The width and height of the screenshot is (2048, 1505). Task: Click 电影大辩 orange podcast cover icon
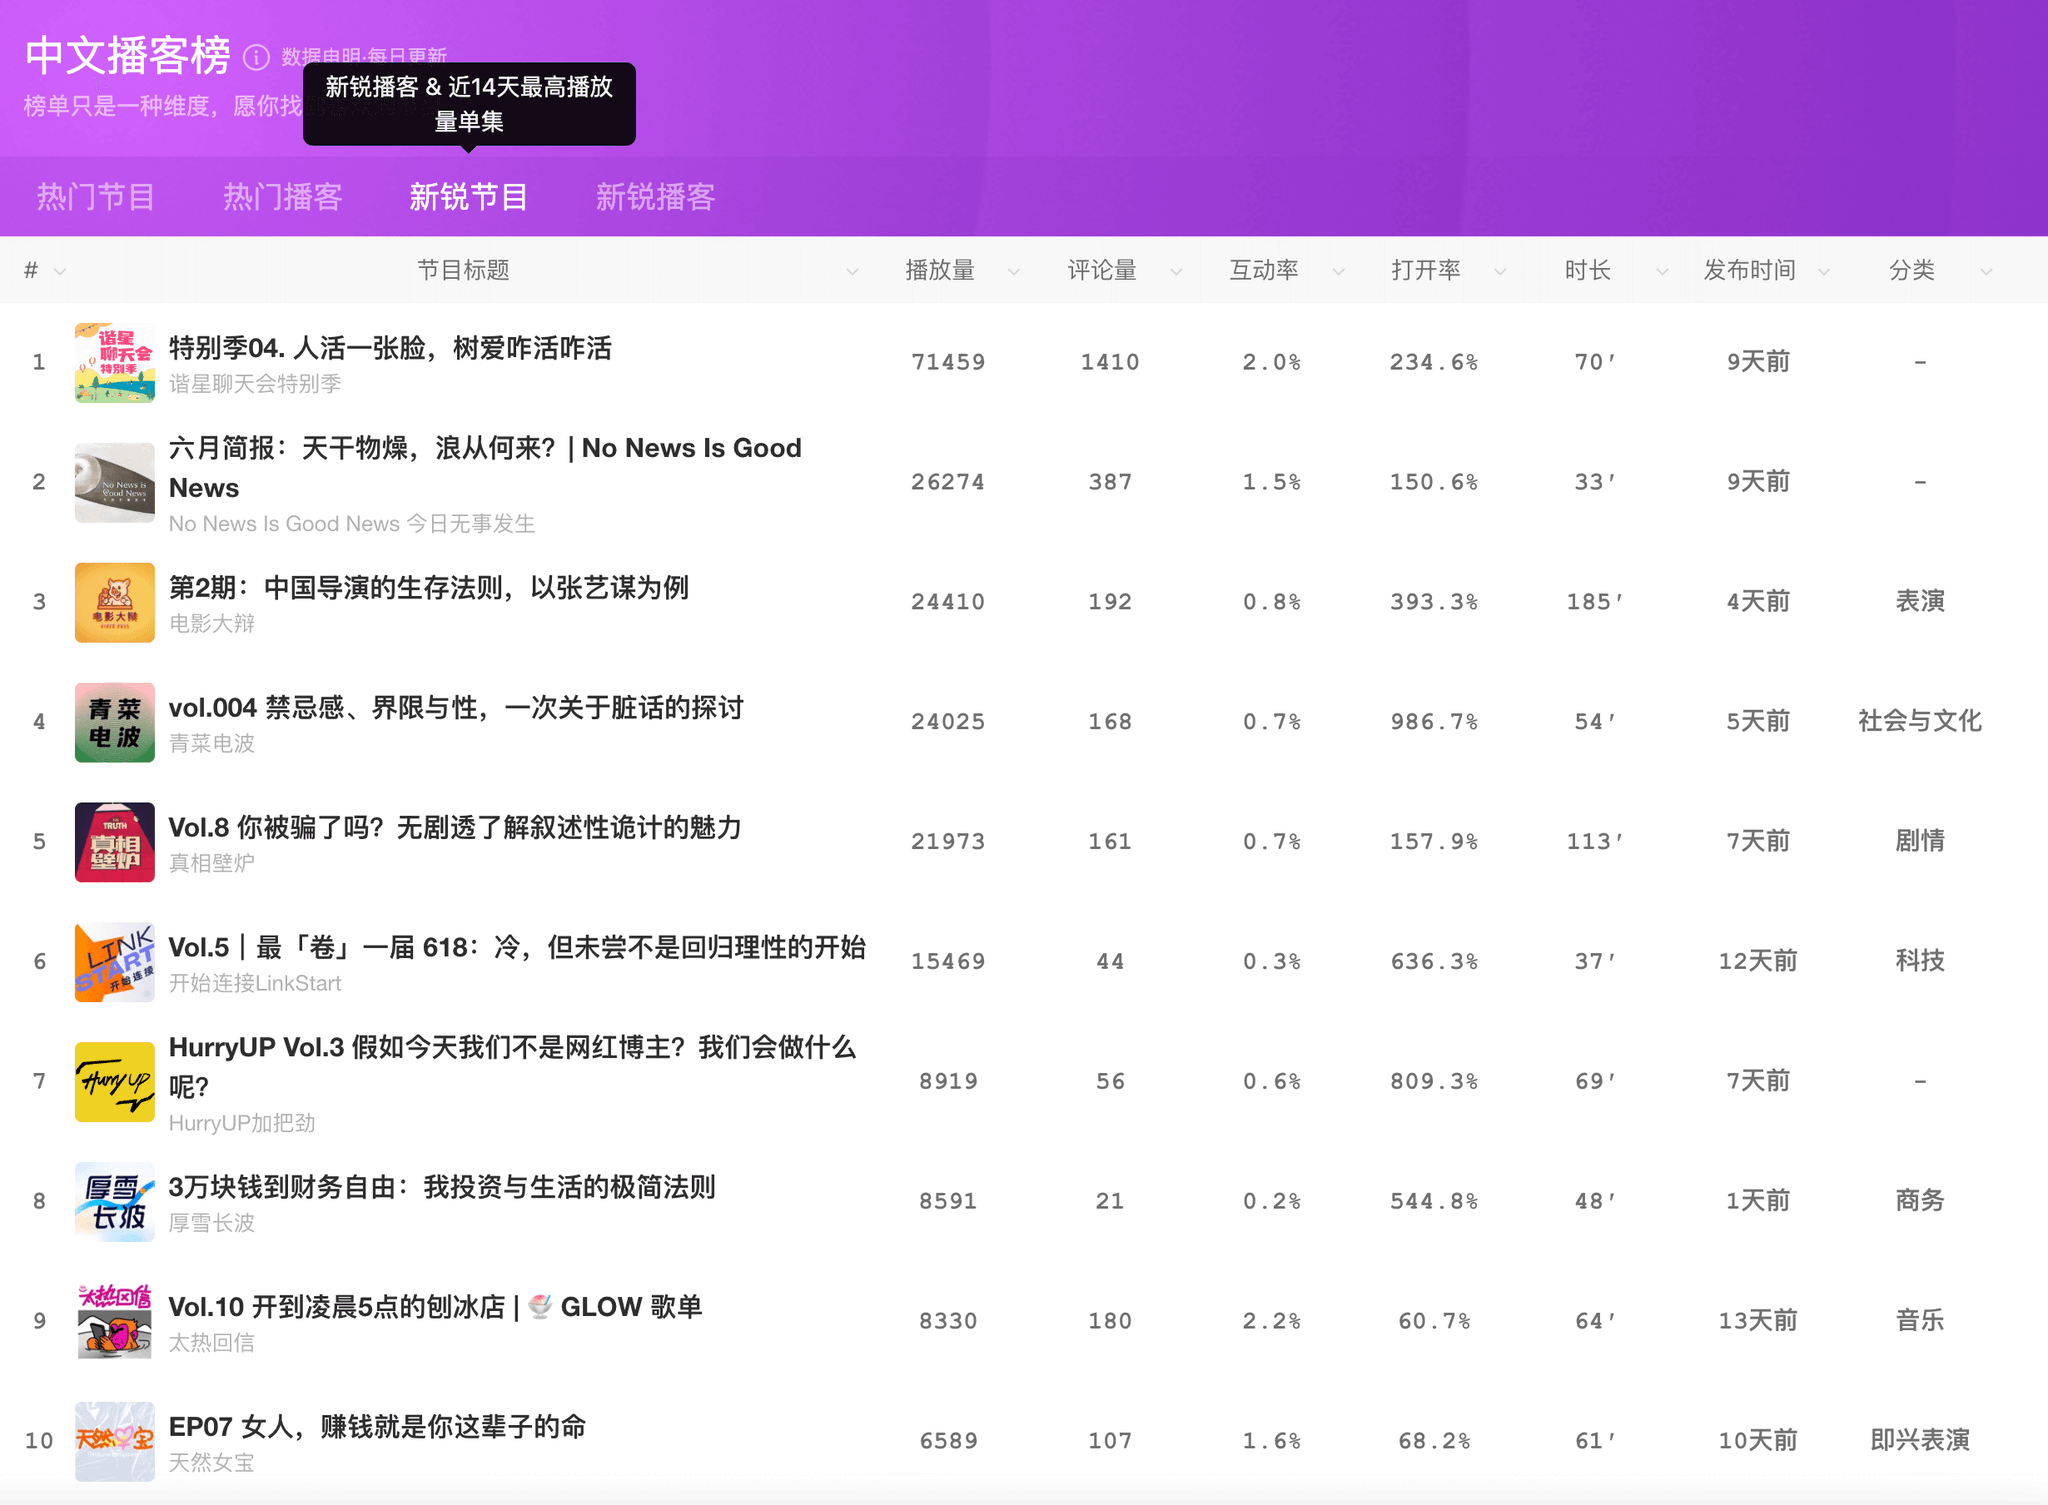click(x=115, y=603)
